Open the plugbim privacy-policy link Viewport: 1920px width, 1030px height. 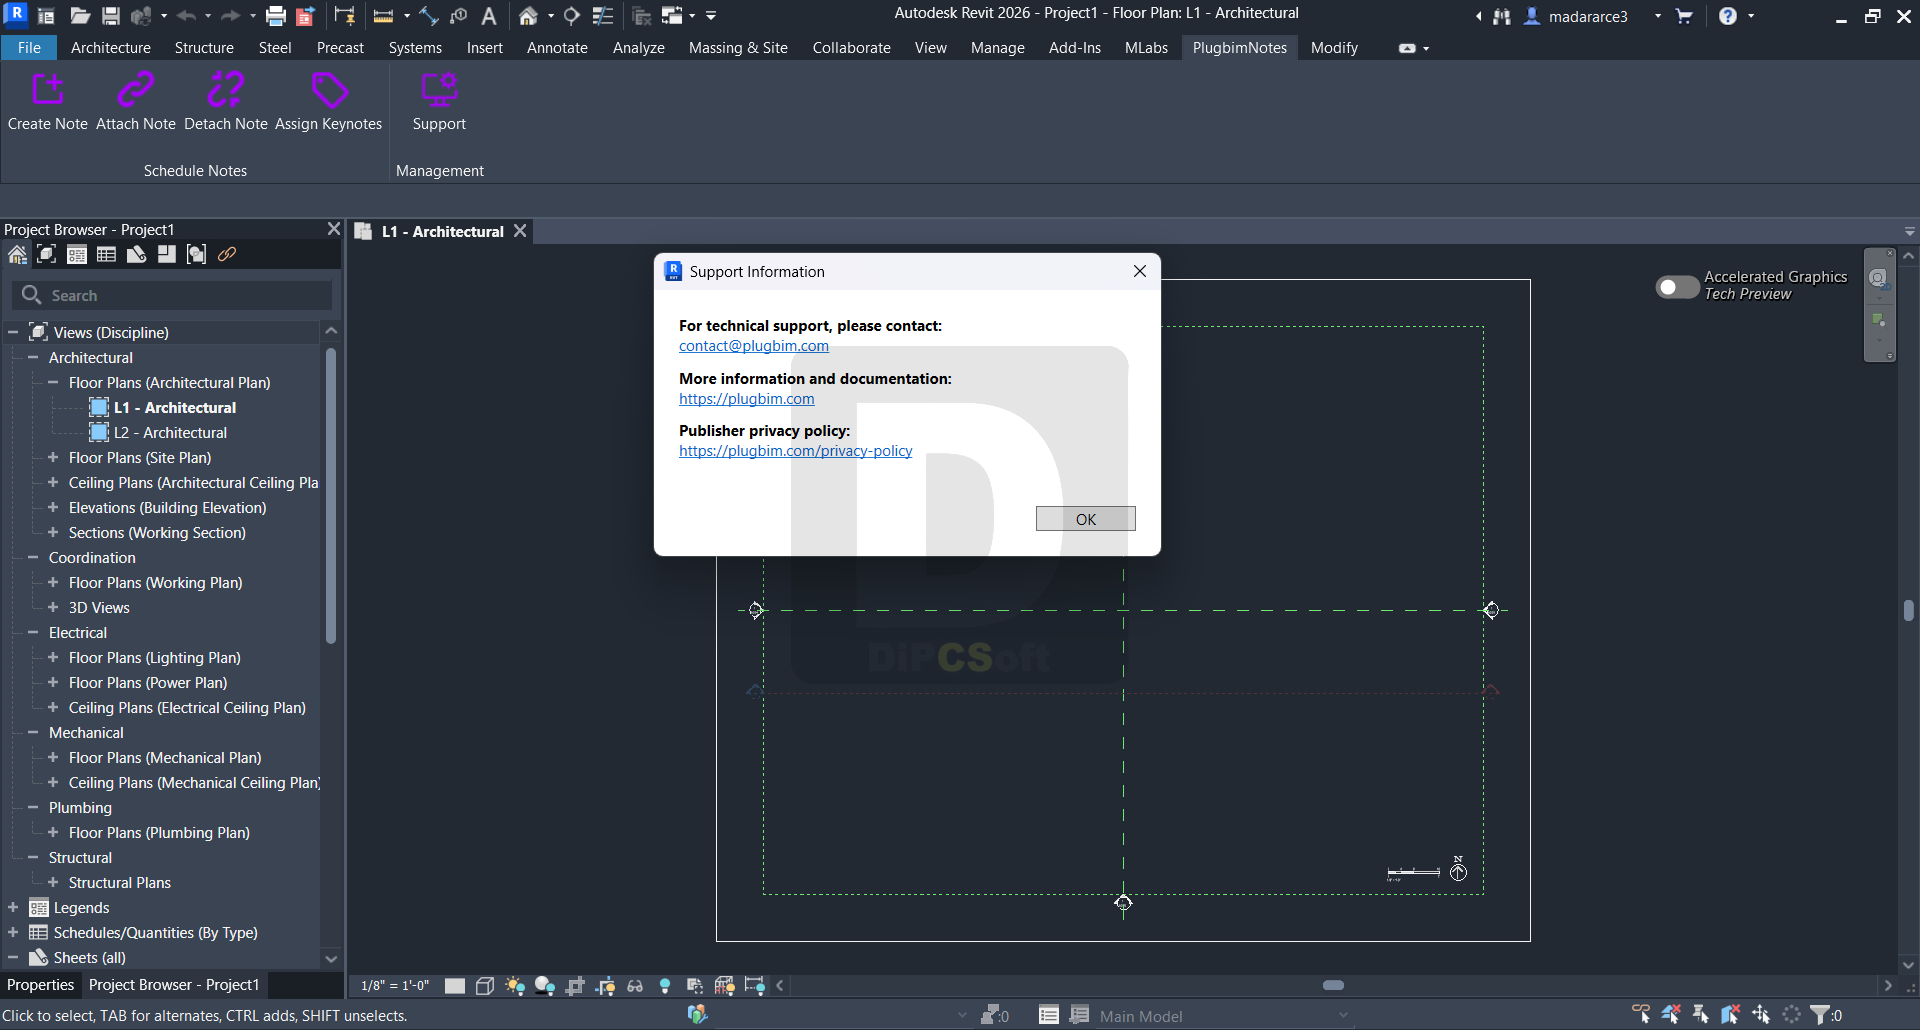coord(796,451)
